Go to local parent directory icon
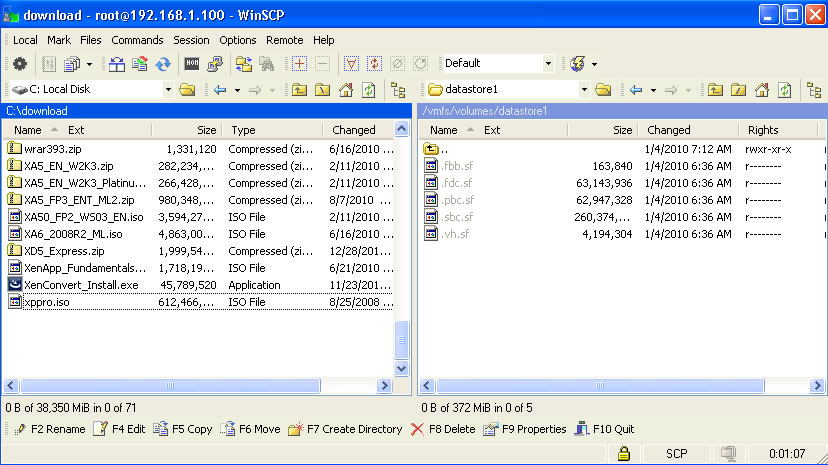828x465 pixels. pyautogui.click(x=299, y=90)
